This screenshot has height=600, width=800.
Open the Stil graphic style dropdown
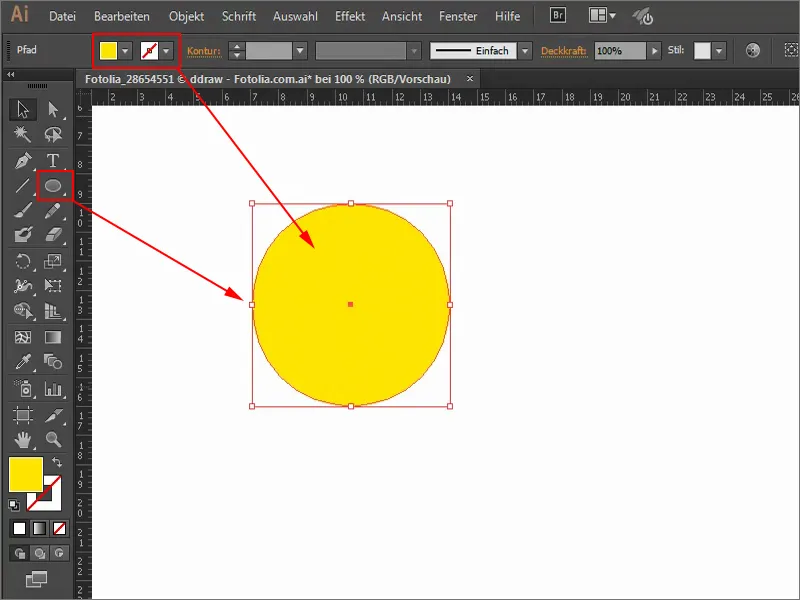pyautogui.click(x=719, y=51)
